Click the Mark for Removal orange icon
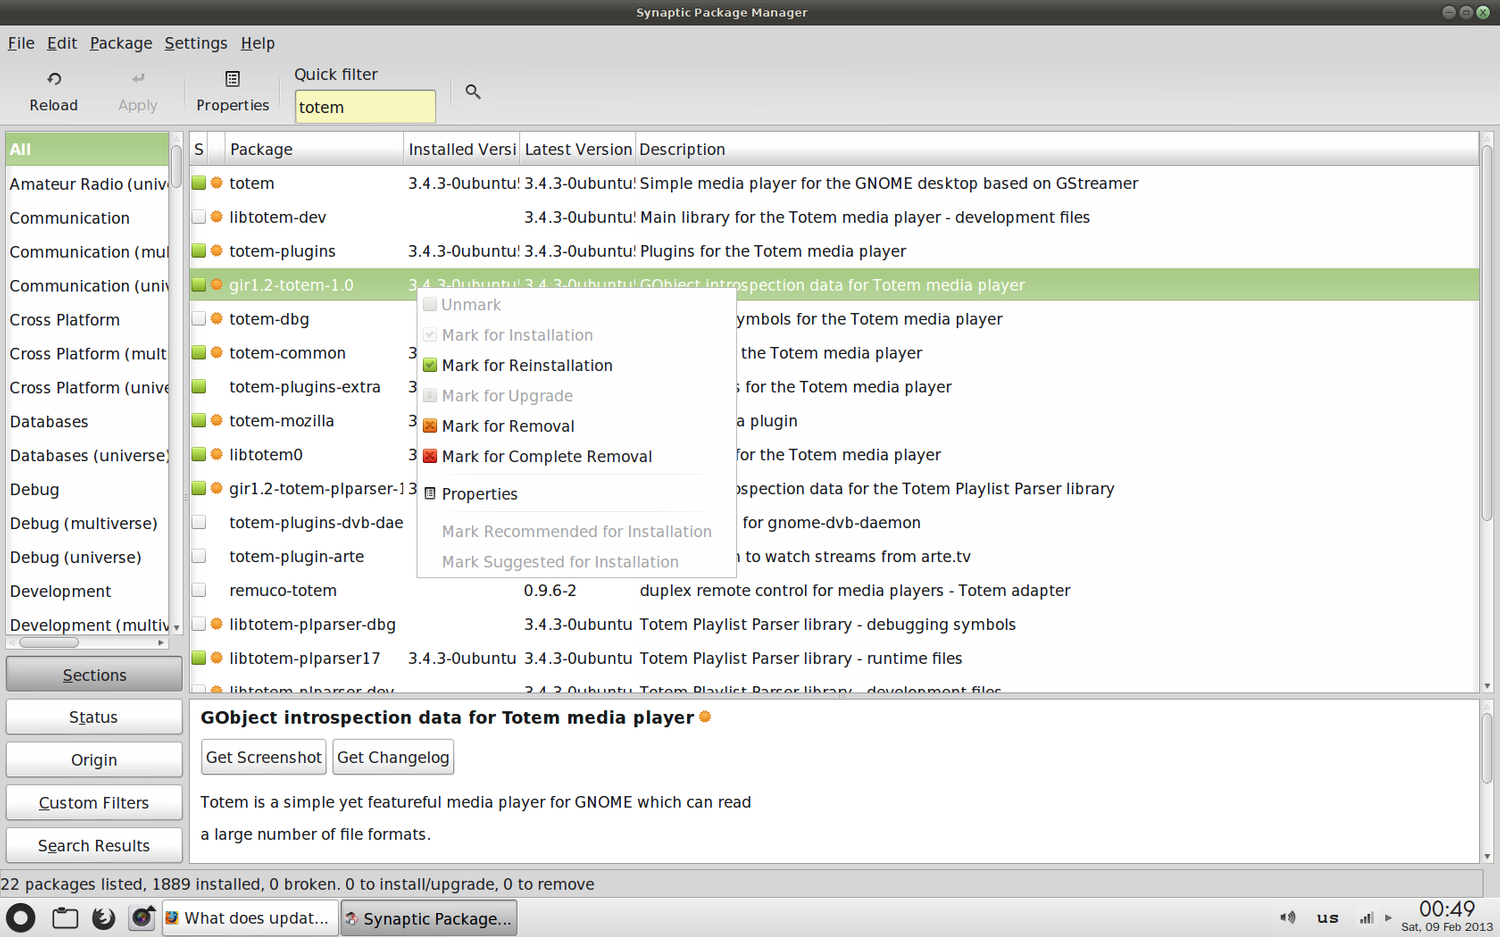The height and width of the screenshot is (937, 1500). (430, 426)
